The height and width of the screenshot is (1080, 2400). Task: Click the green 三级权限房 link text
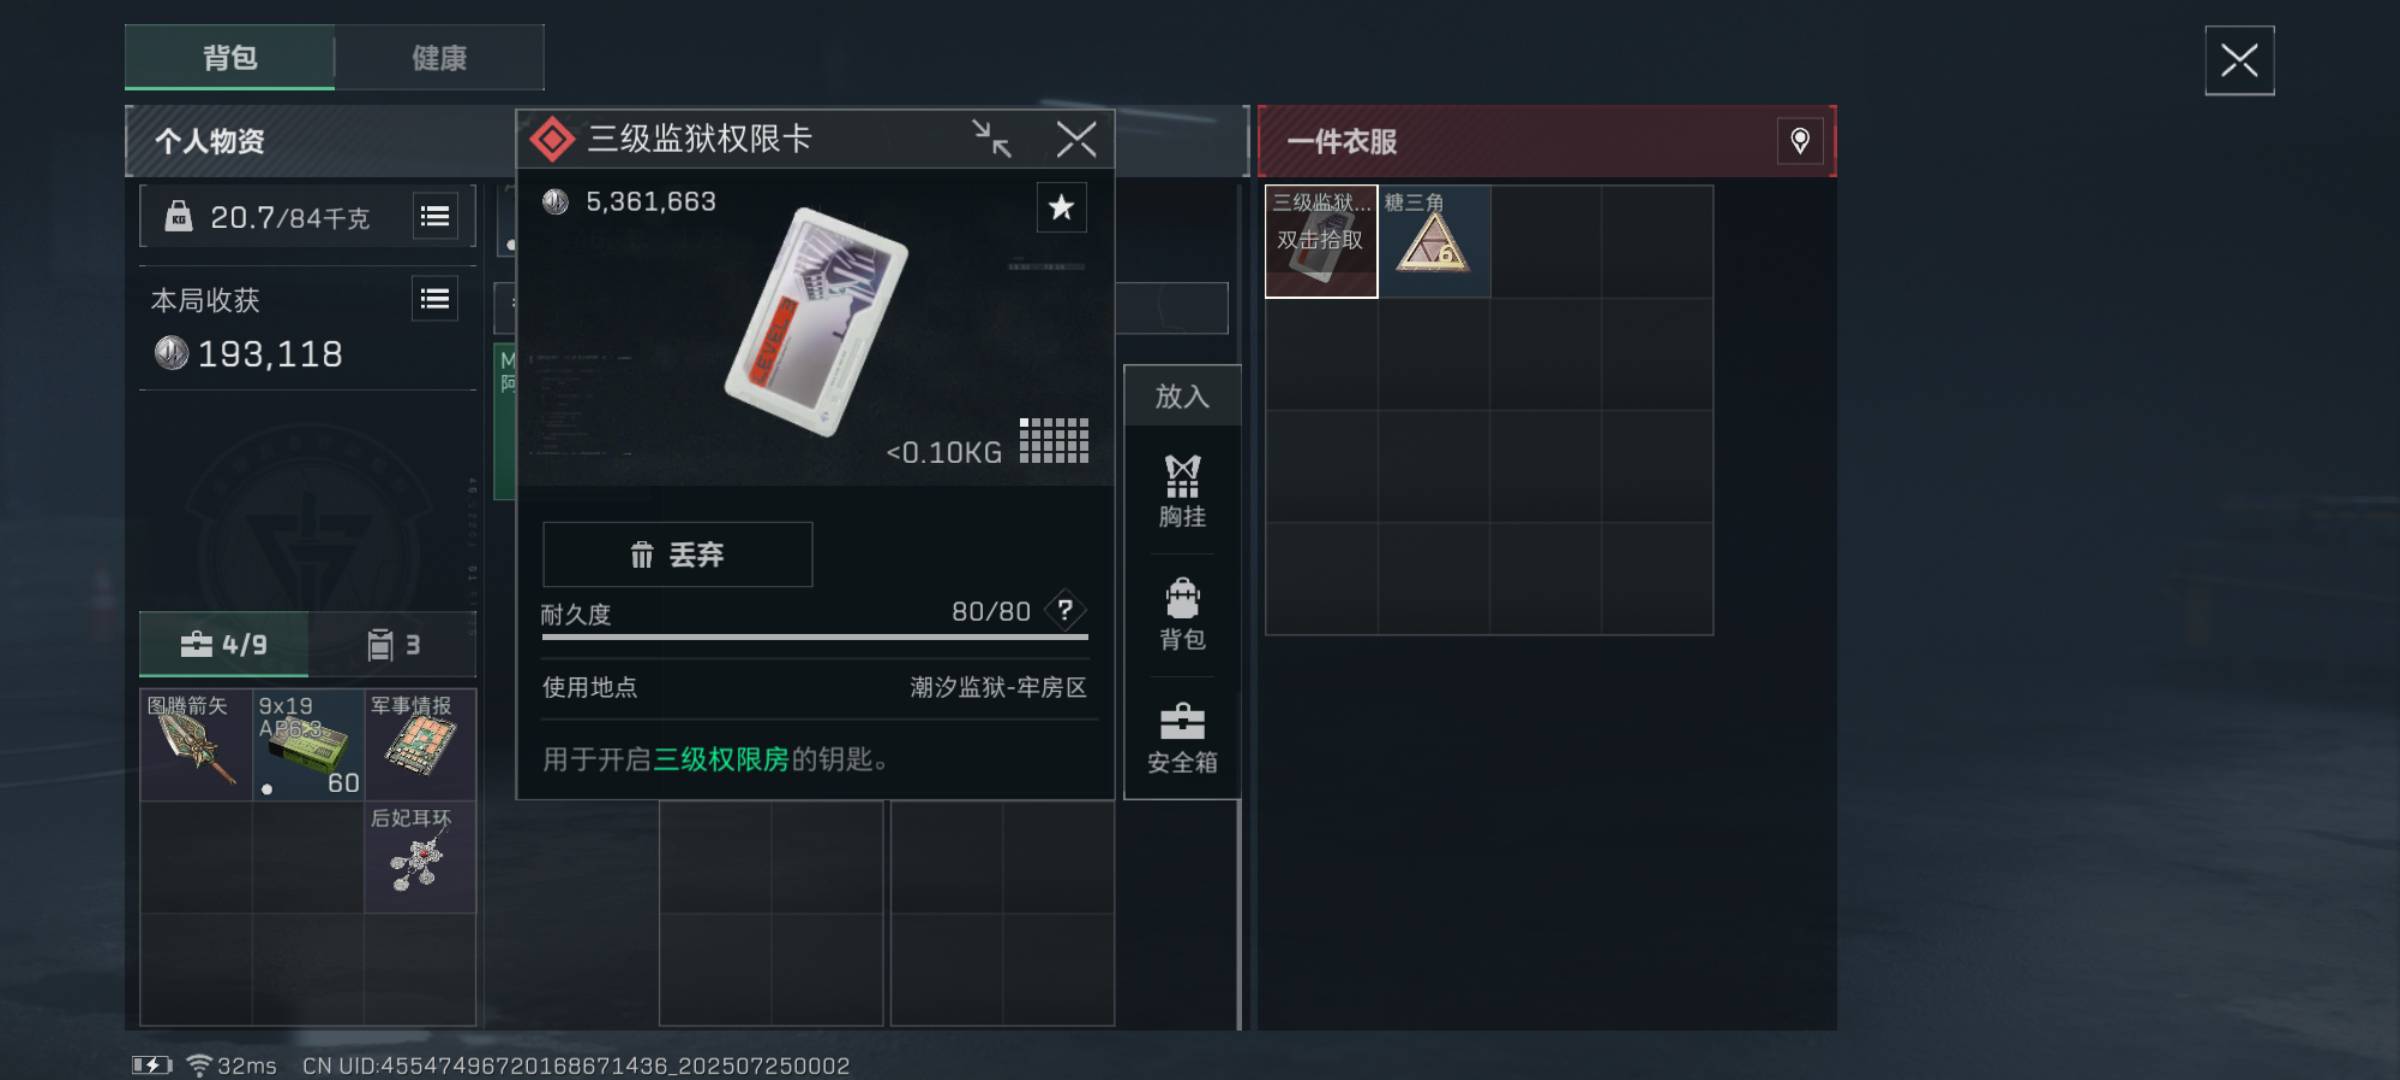(x=721, y=759)
